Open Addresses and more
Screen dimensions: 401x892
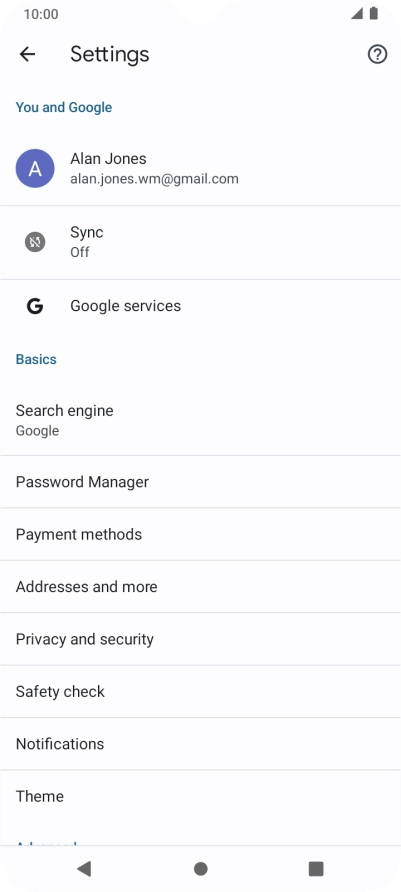click(x=200, y=587)
